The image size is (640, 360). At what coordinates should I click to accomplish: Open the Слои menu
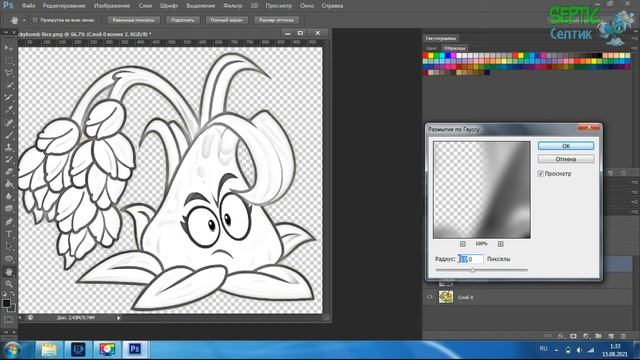[145, 6]
